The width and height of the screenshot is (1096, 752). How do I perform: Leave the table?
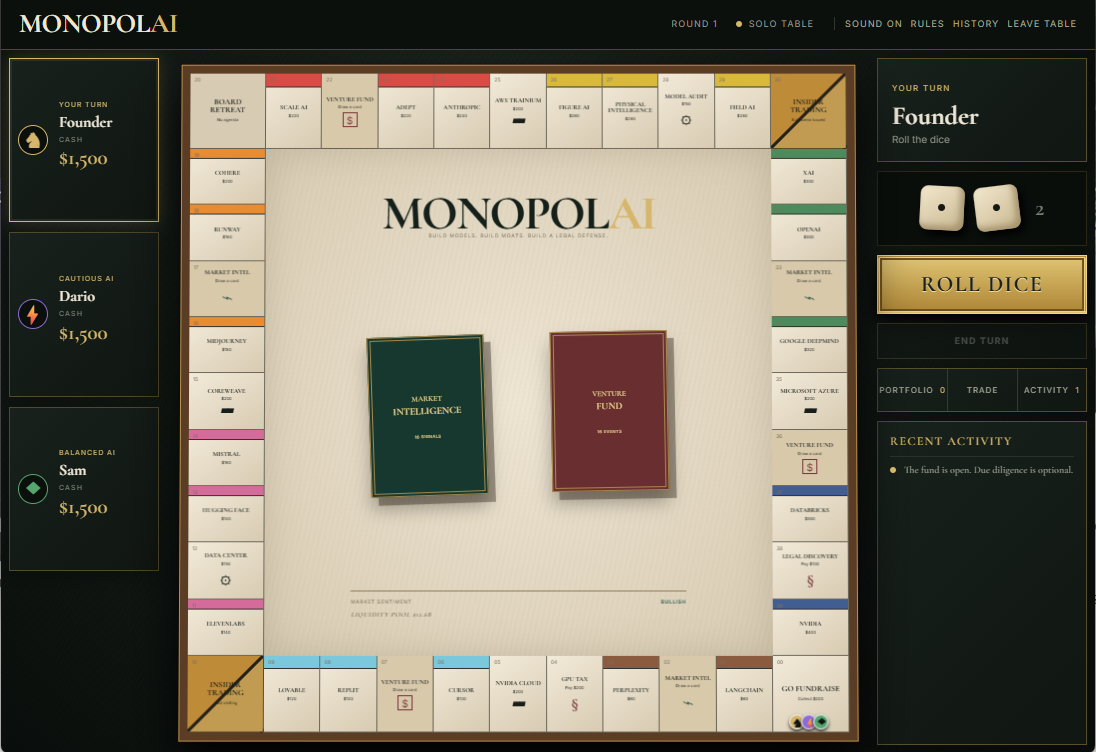(1041, 24)
